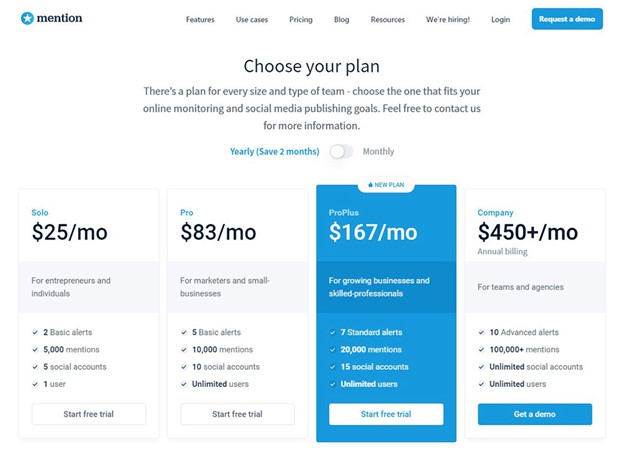Toggle the yearly/monthly billing switch
The image size is (624, 459).
pos(341,152)
